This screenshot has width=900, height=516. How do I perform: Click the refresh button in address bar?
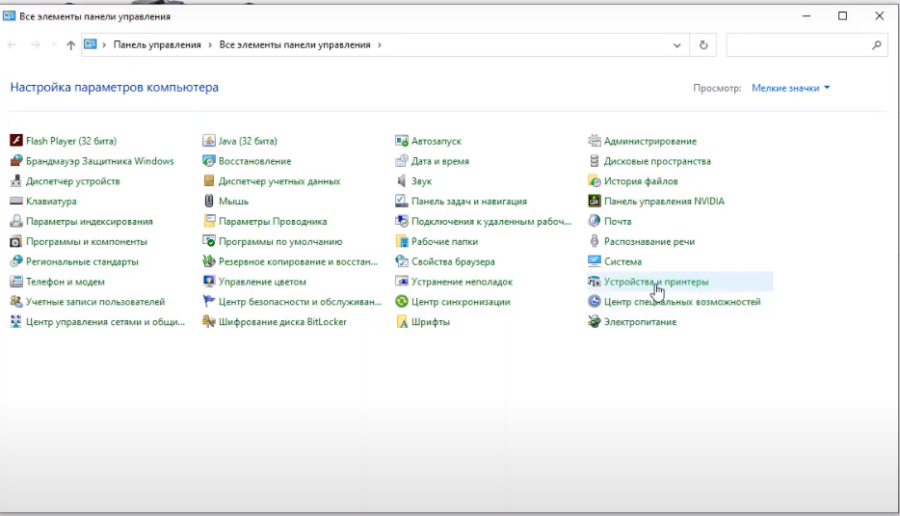[703, 45]
